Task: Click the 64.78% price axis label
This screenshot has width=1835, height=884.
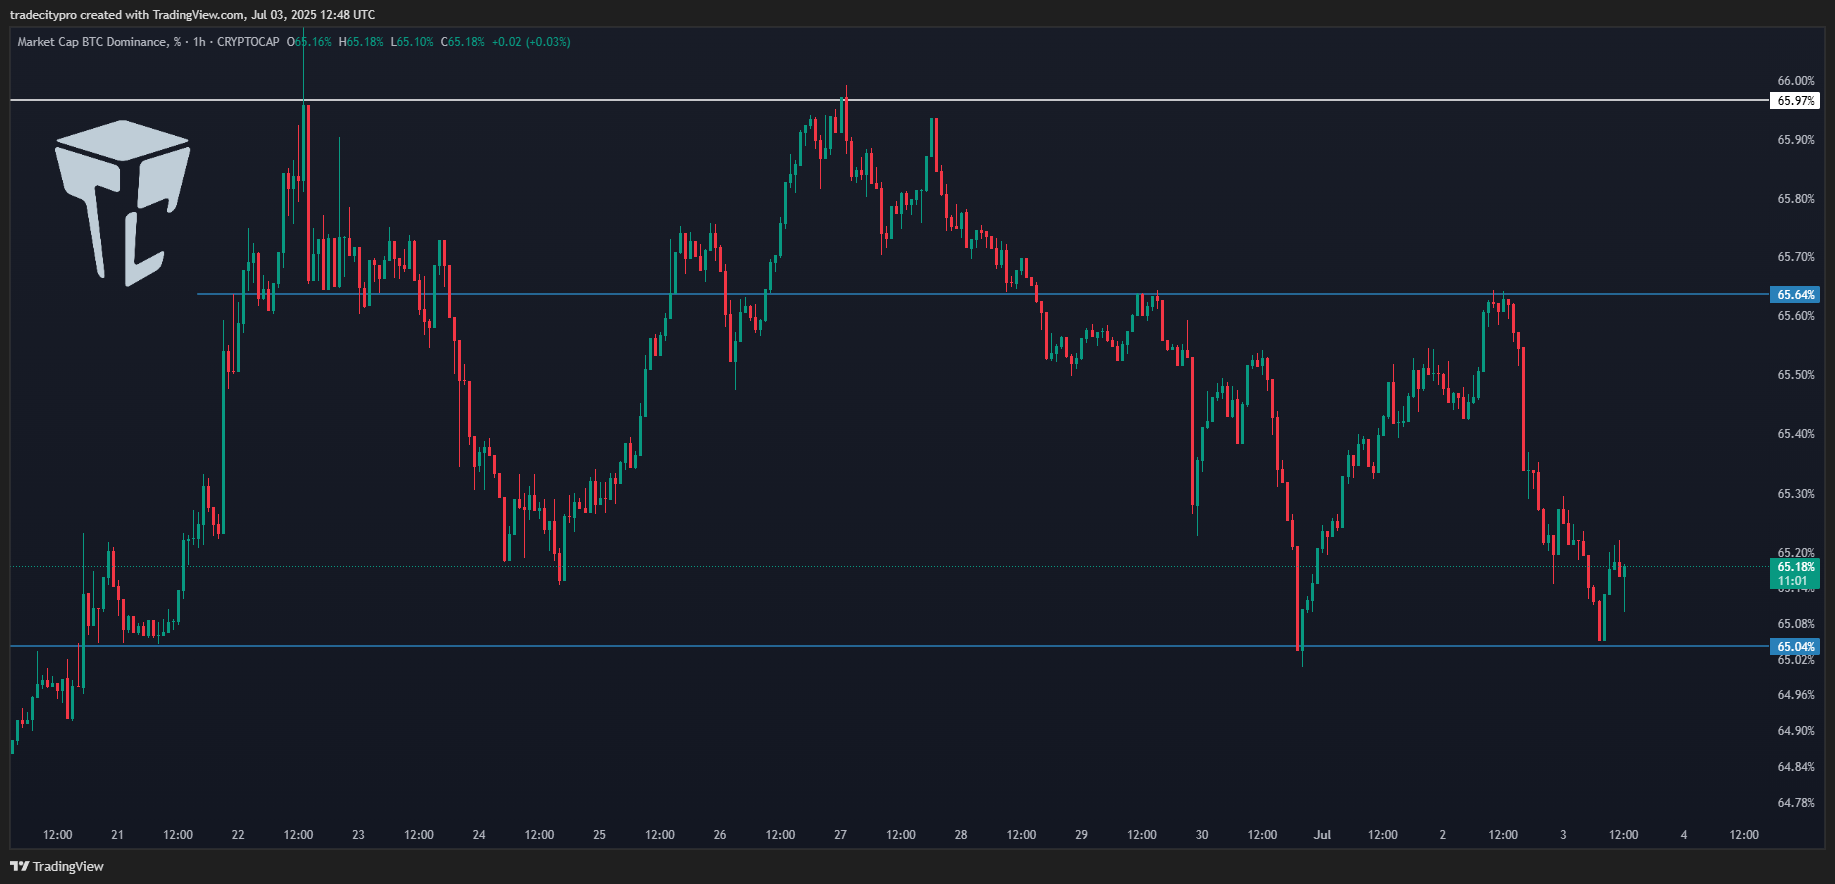Action: [1796, 803]
